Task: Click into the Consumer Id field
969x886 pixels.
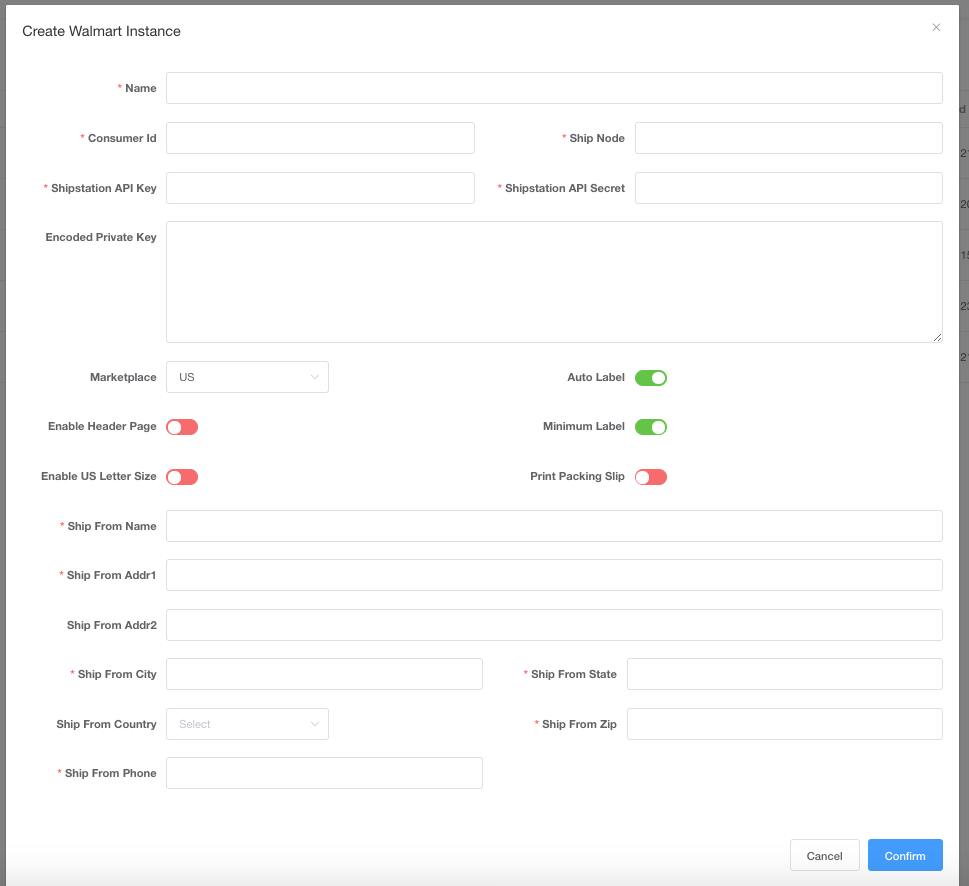Action: (320, 138)
